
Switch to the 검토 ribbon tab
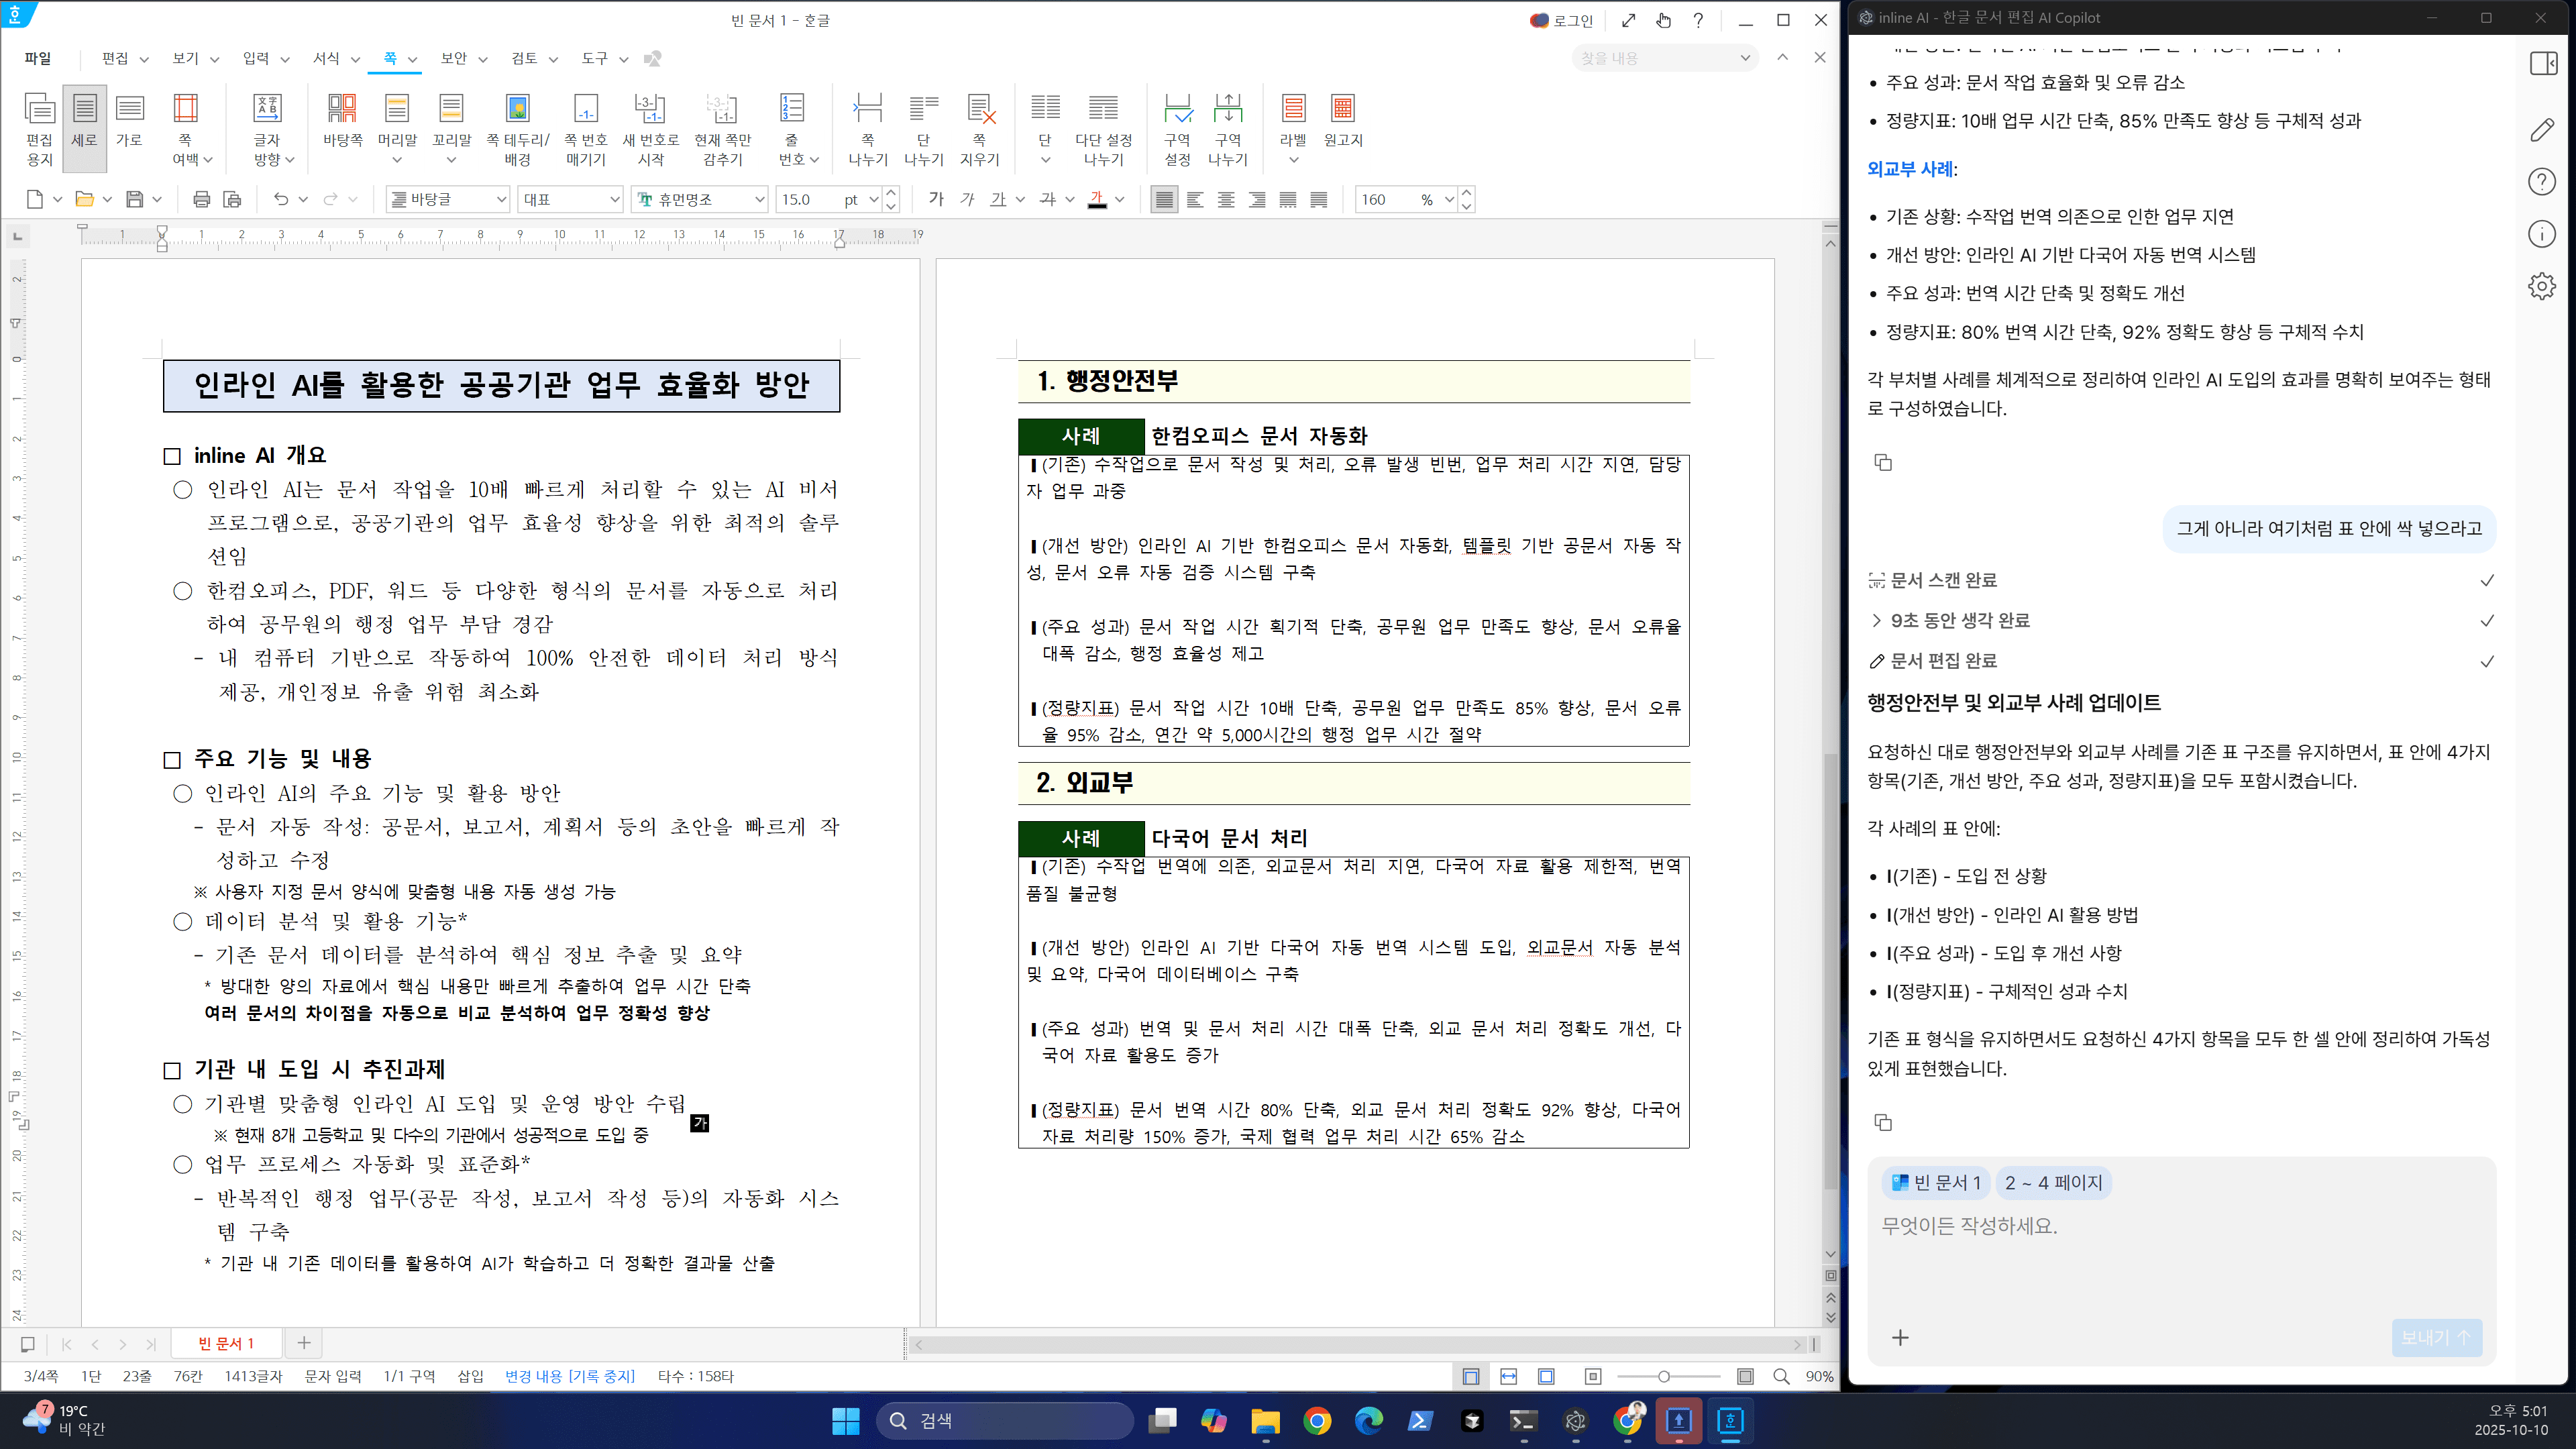click(524, 58)
